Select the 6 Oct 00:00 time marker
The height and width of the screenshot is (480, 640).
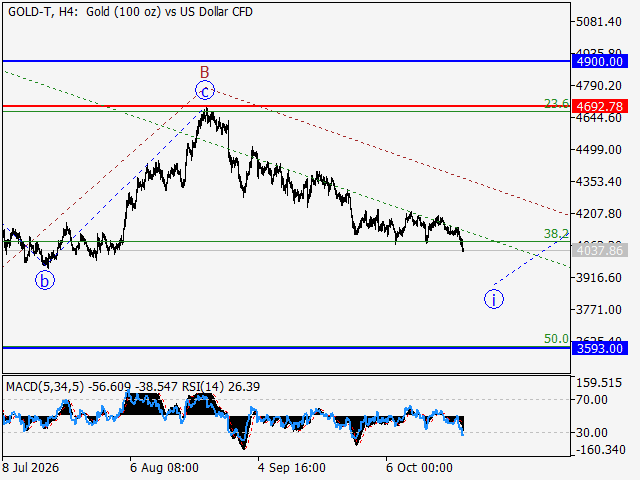(420, 467)
